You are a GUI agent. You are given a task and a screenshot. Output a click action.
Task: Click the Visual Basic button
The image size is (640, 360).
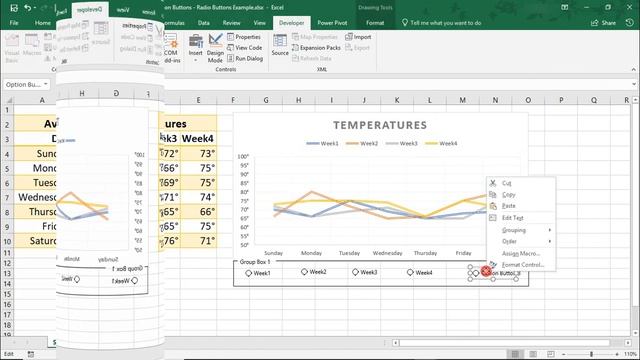(12, 48)
